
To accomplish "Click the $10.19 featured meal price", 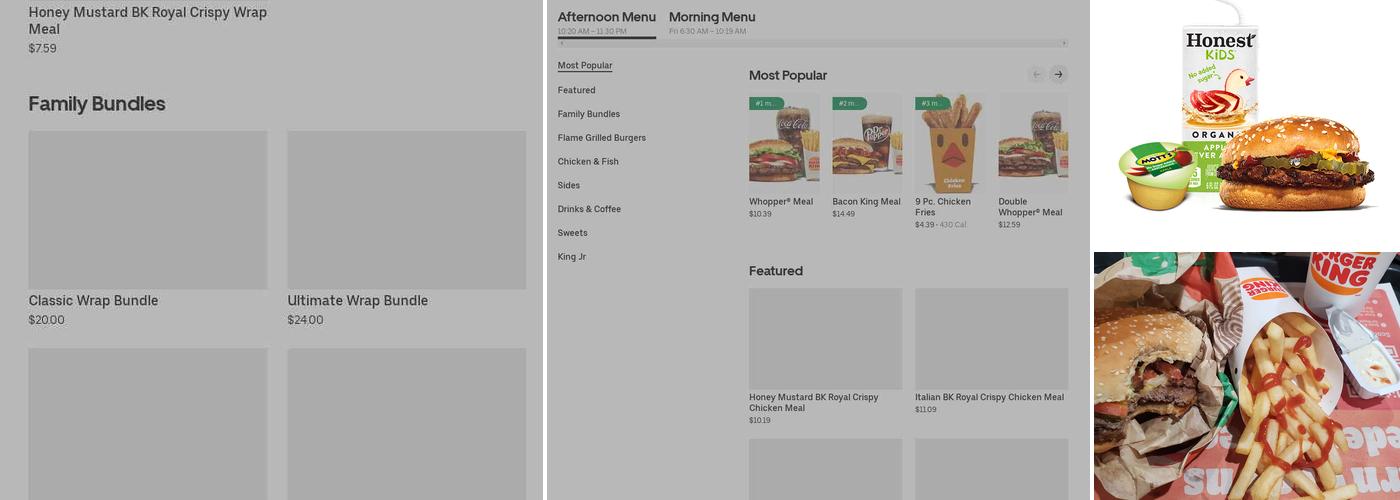I will pyautogui.click(x=760, y=420).
